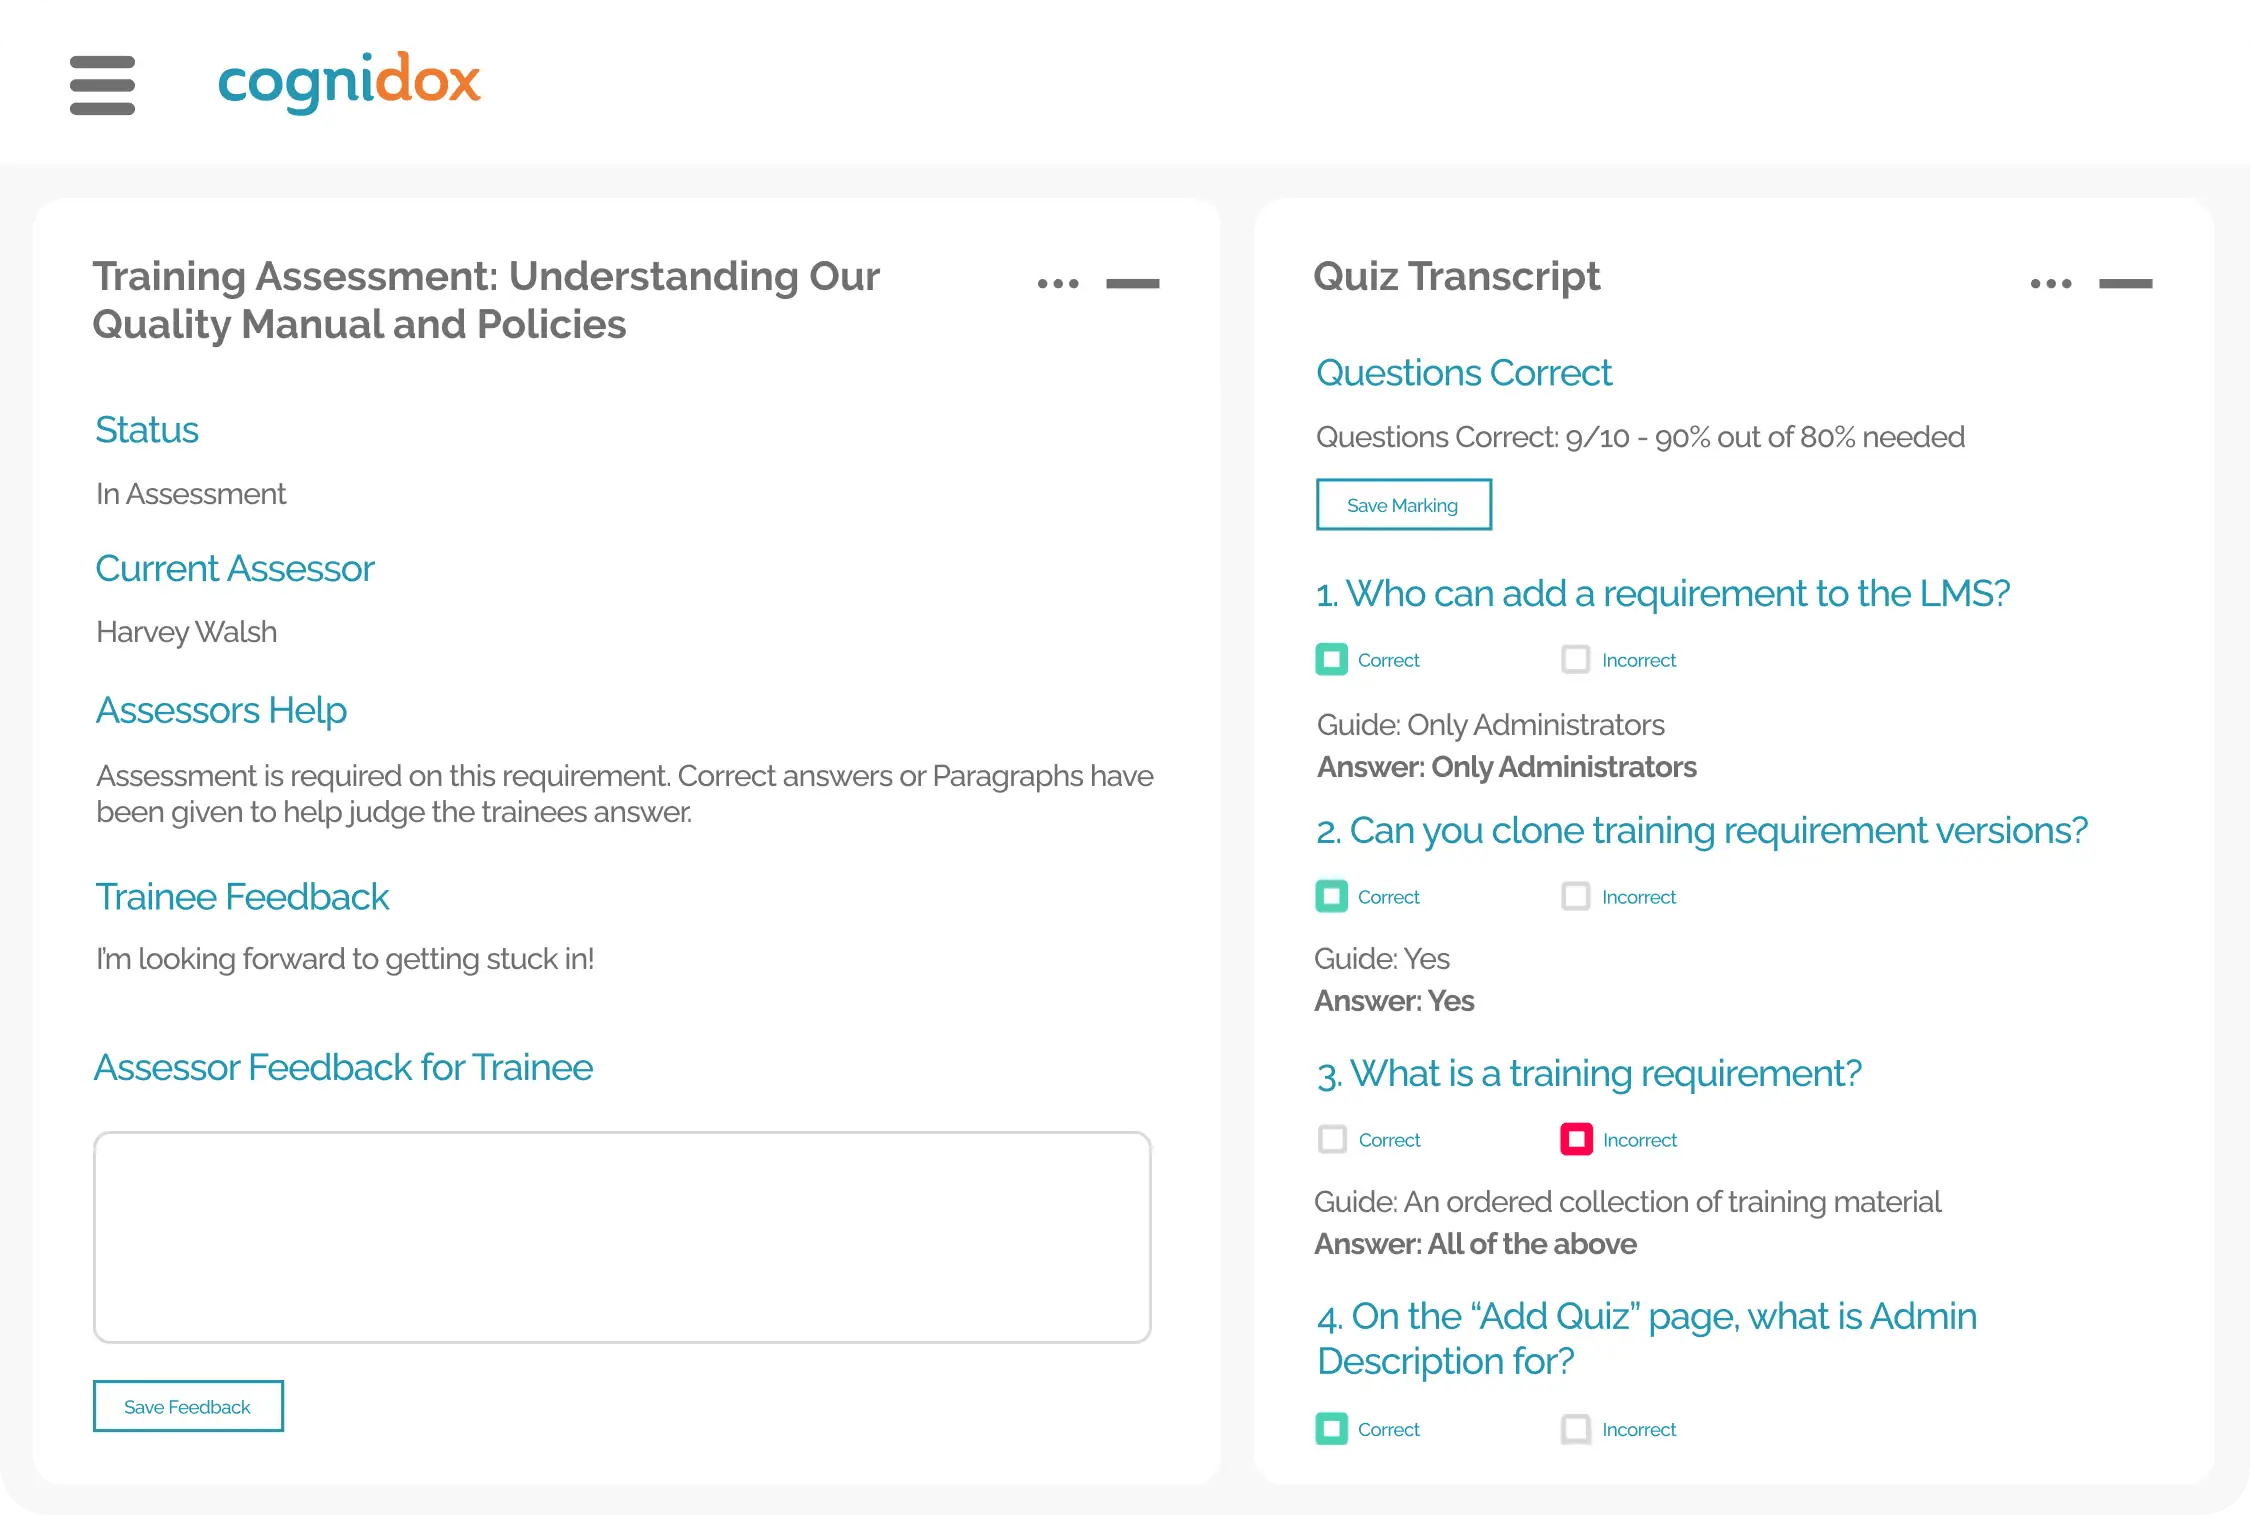Click the Questions Correct heading
Image resolution: width=2250 pixels, height=1515 pixels.
[x=1464, y=372]
